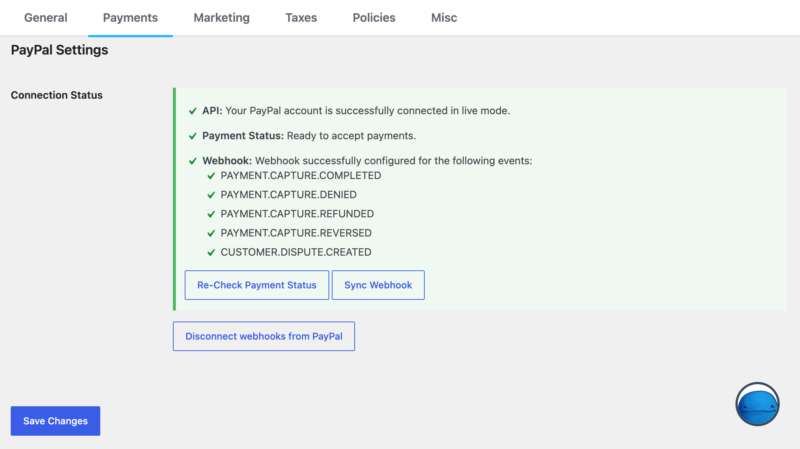The image size is (800, 449).
Task: Click the PAYMENT.CAPTURE.DENIED event text
Action: (288, 195)
